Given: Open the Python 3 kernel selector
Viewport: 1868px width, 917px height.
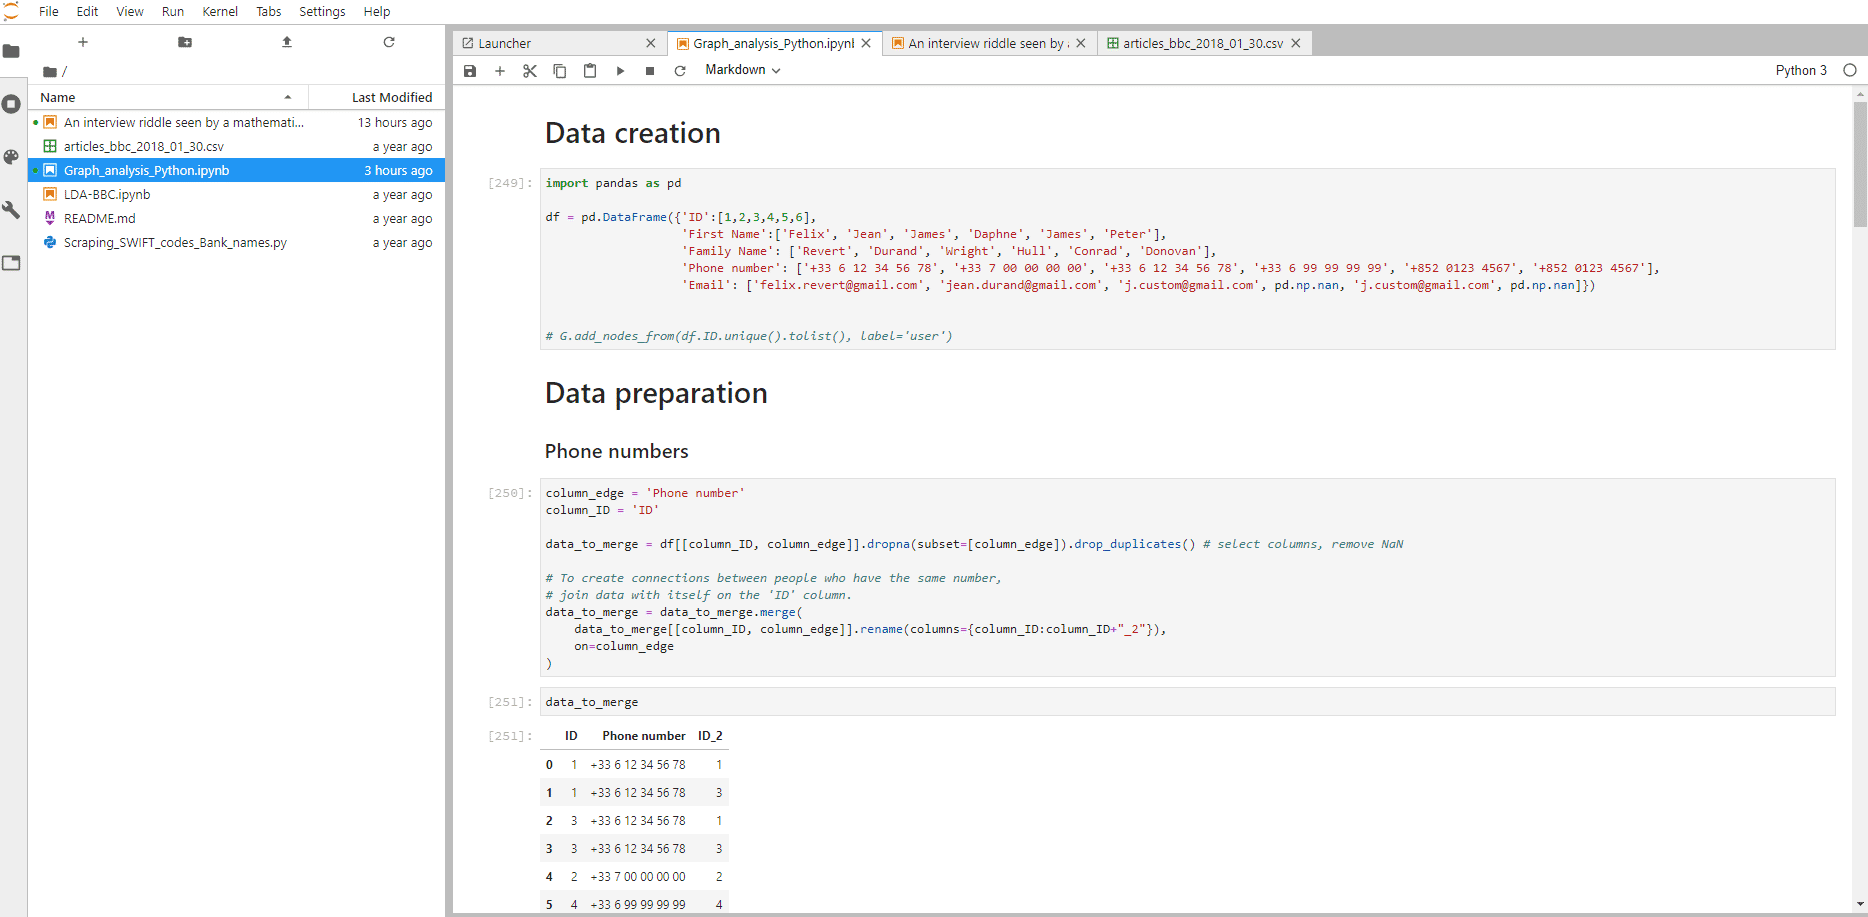Looking at the screenshot, I should pos(1801,70).
